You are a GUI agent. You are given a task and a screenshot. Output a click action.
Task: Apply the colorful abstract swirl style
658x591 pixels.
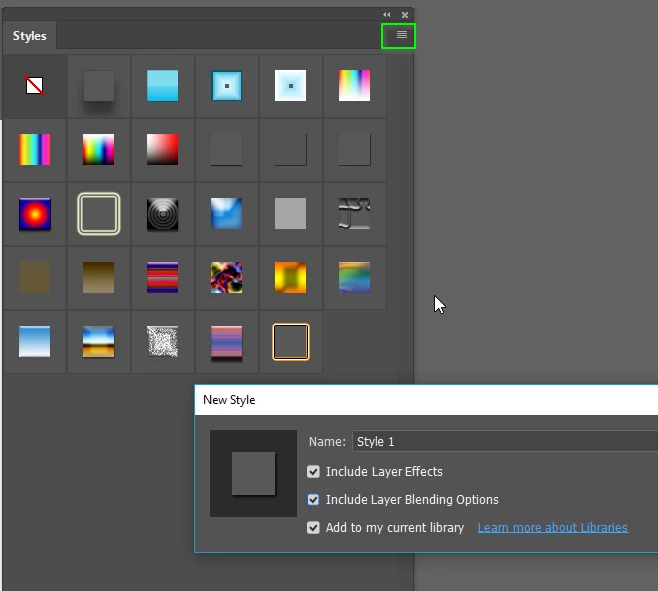(227, 278)
